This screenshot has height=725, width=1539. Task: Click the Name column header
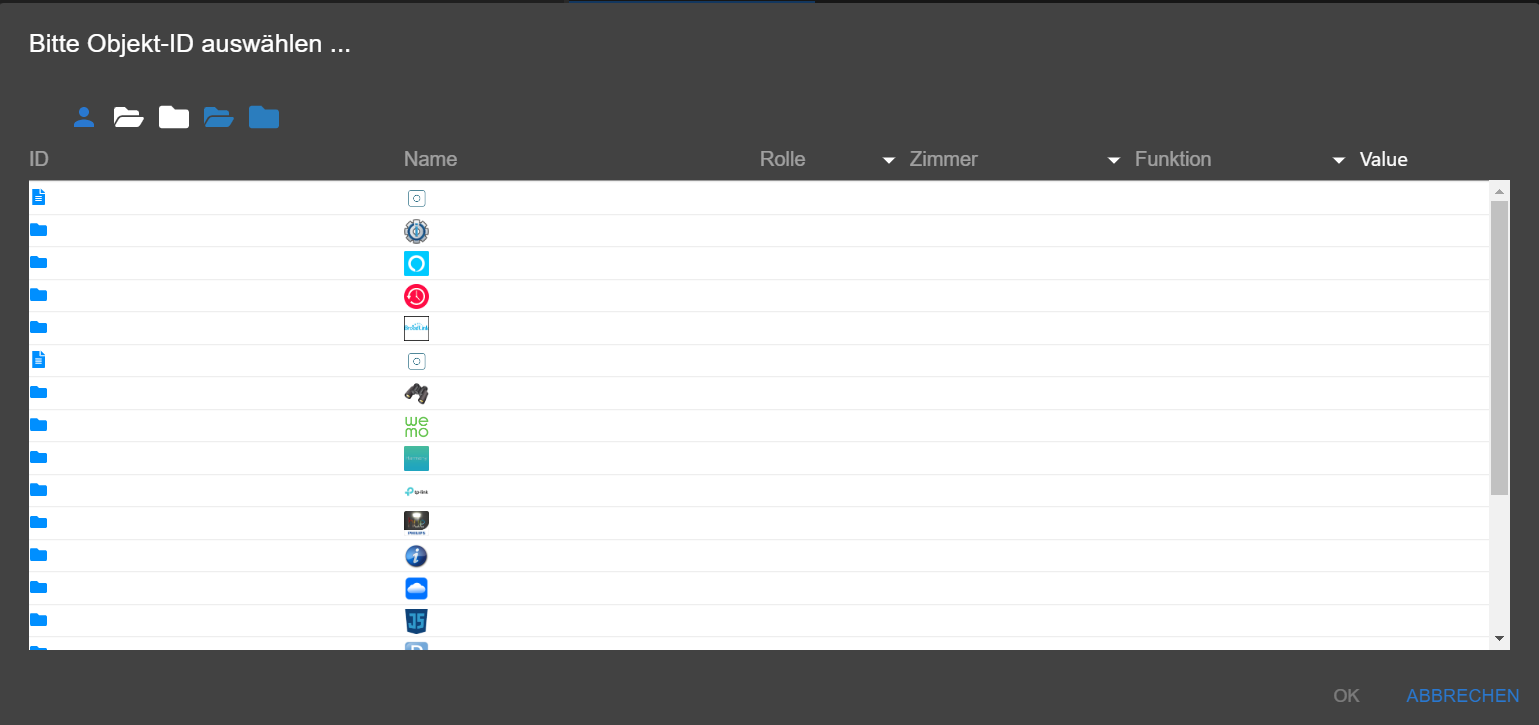(x=430, y=159)
